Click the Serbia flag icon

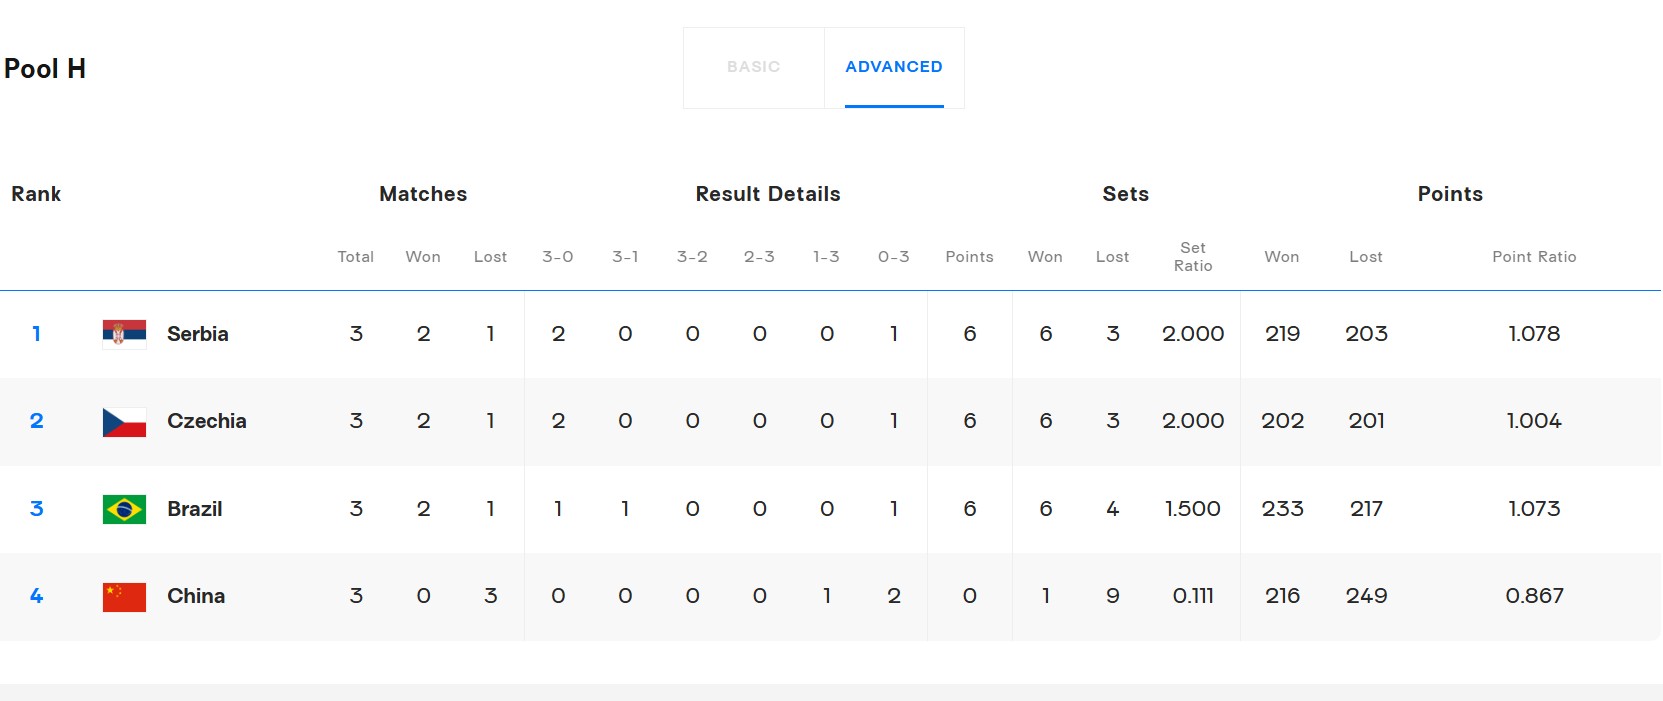point(124,333)
